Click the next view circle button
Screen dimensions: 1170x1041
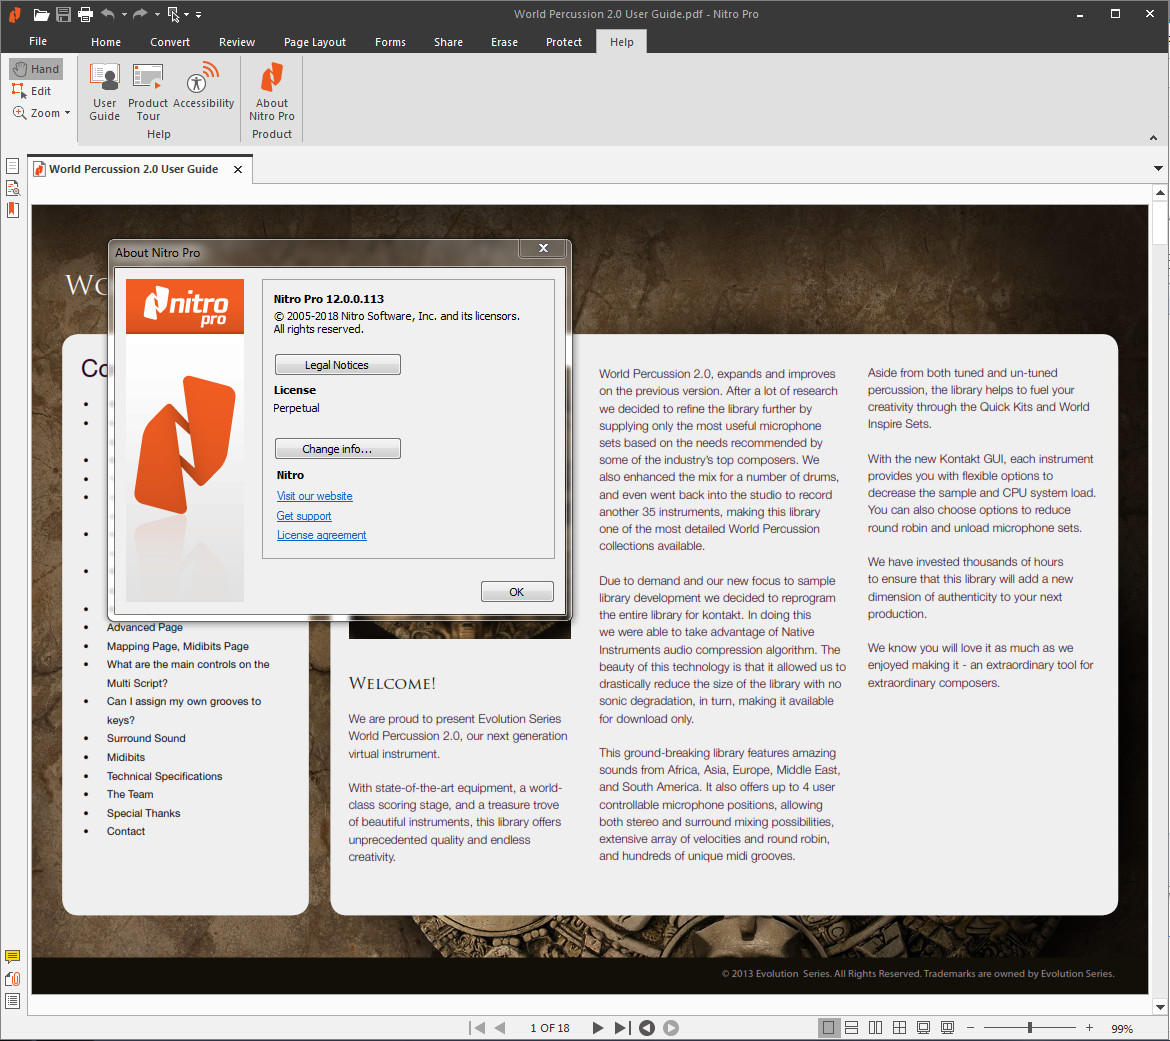[x=671, y=1028]
